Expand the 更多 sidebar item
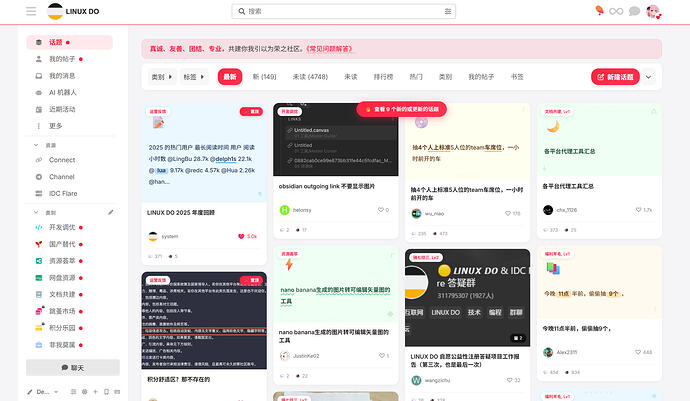690x401 pixels. click(x=55, y=126)
